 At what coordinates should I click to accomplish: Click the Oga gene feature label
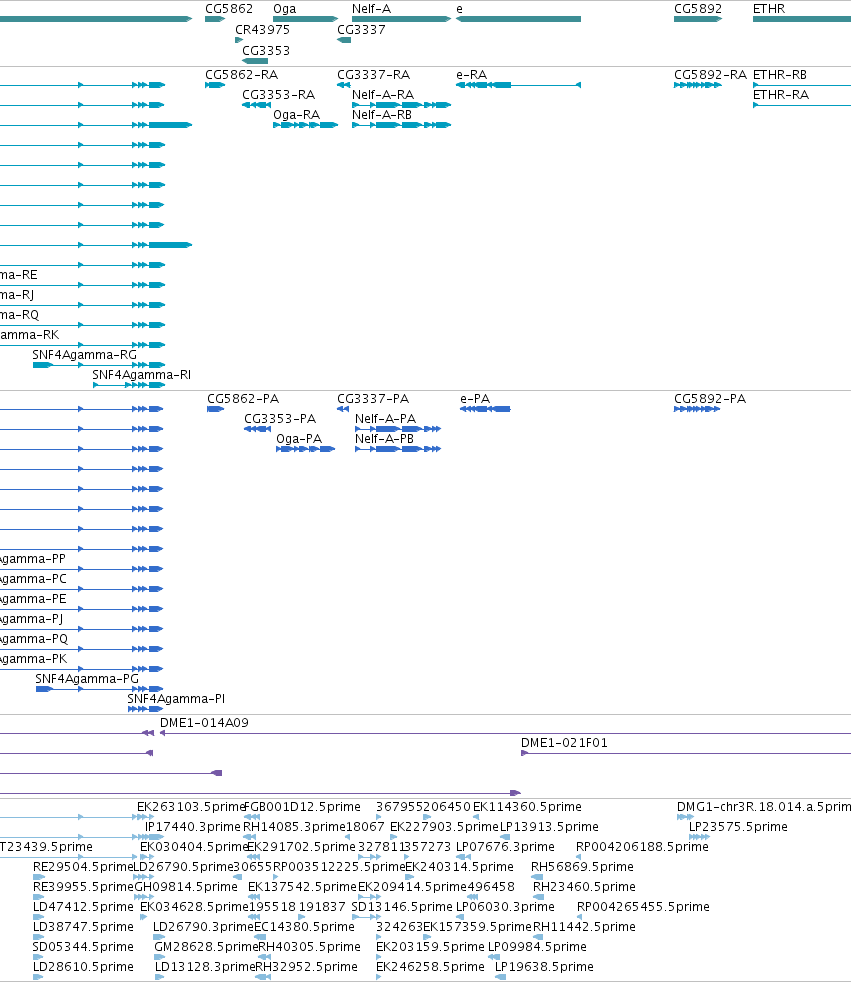[285, 9]
